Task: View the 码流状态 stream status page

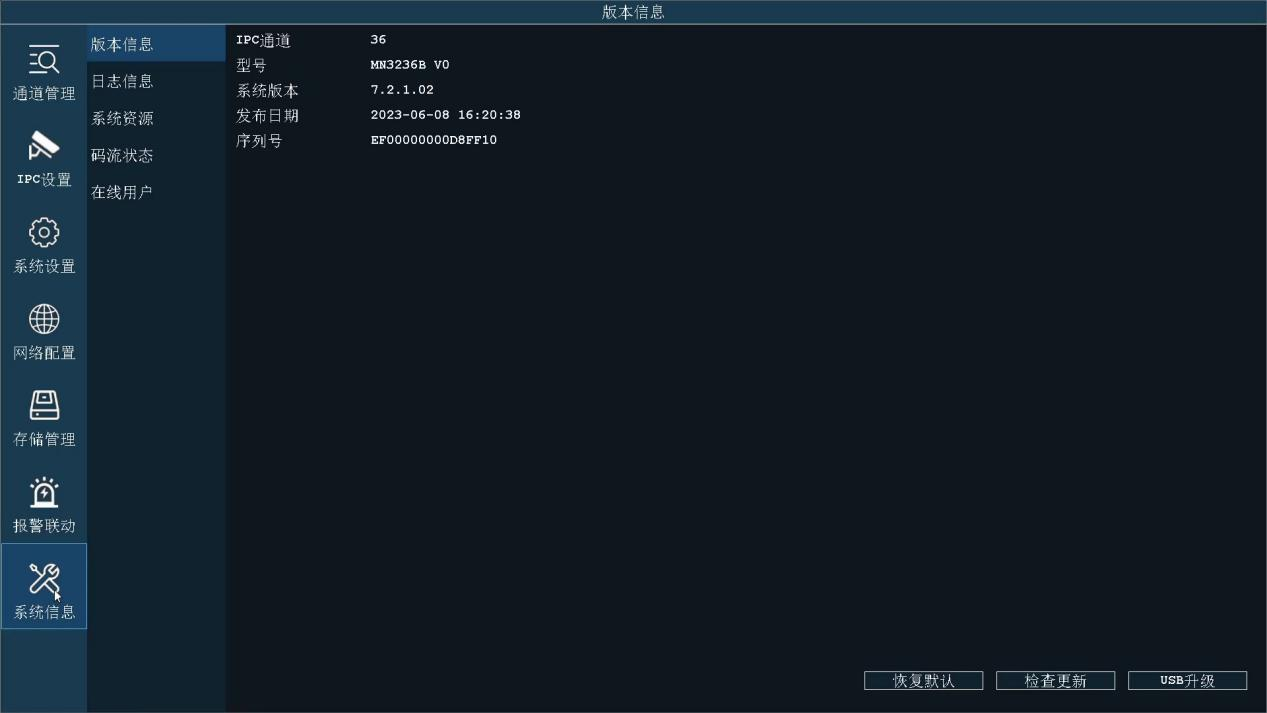Action: (123, 155)
